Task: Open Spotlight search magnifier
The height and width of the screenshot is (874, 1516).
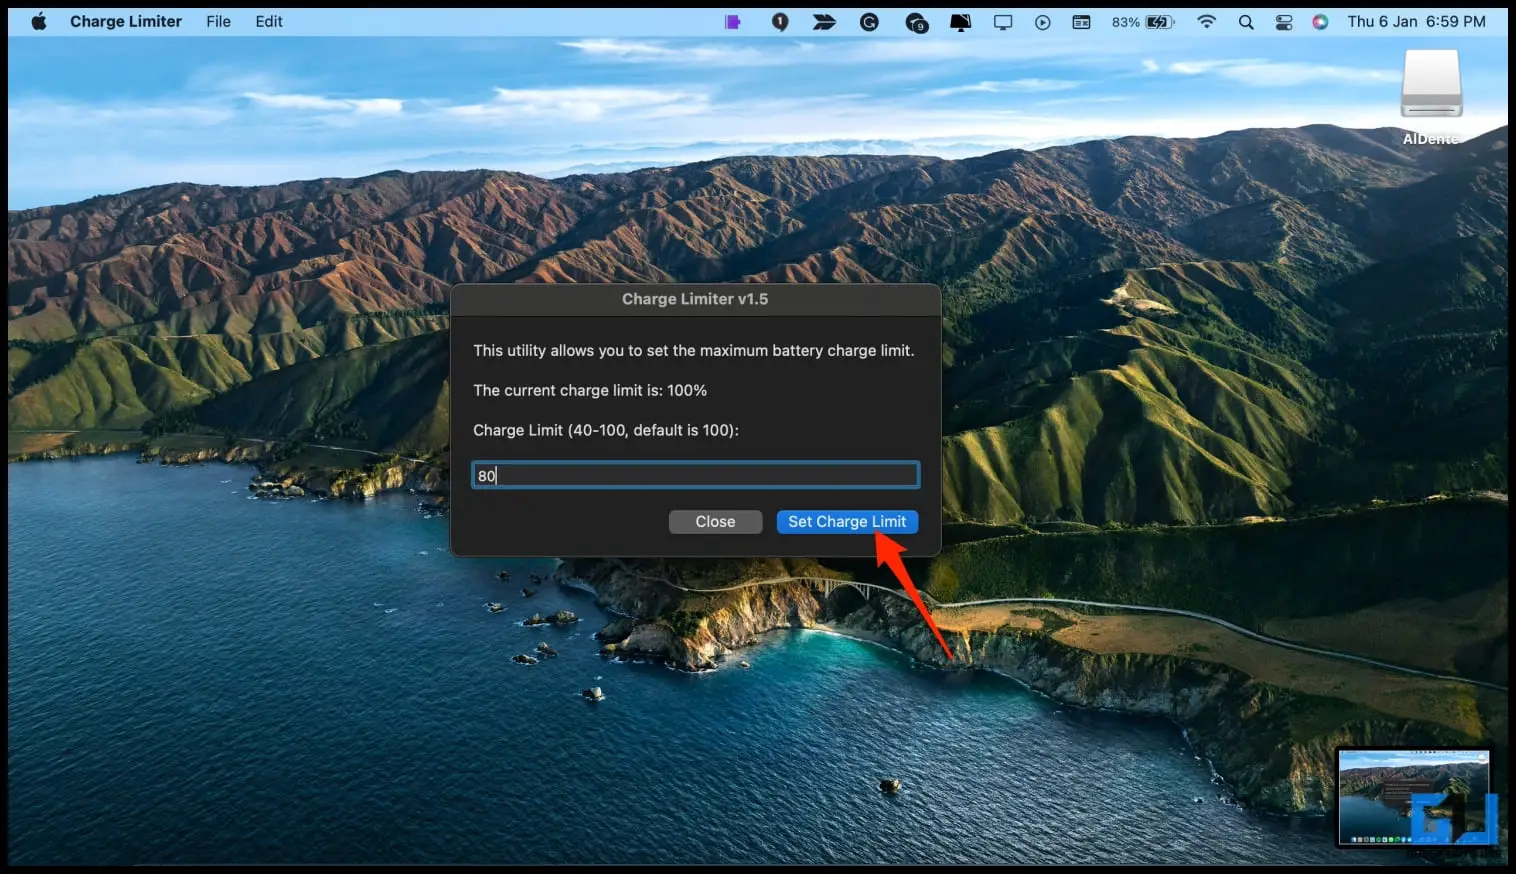Action: 1246,22
